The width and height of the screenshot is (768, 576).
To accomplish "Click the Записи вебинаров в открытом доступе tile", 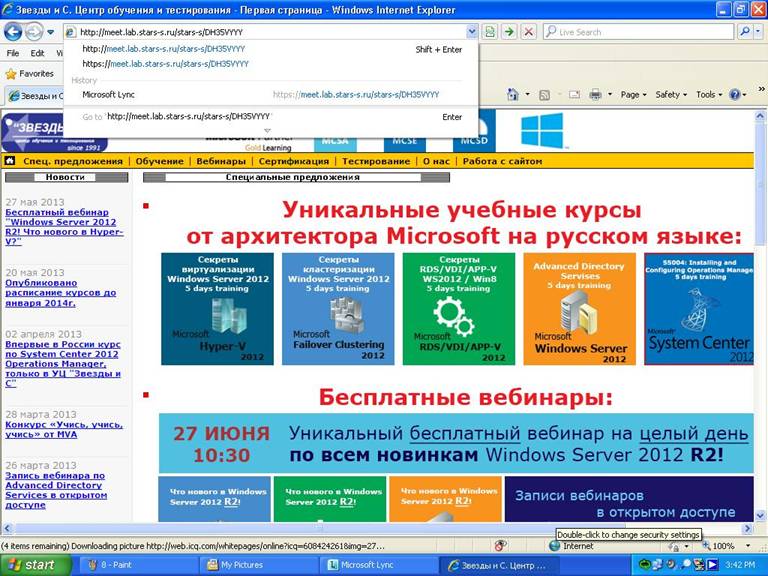I will (629, 499).
